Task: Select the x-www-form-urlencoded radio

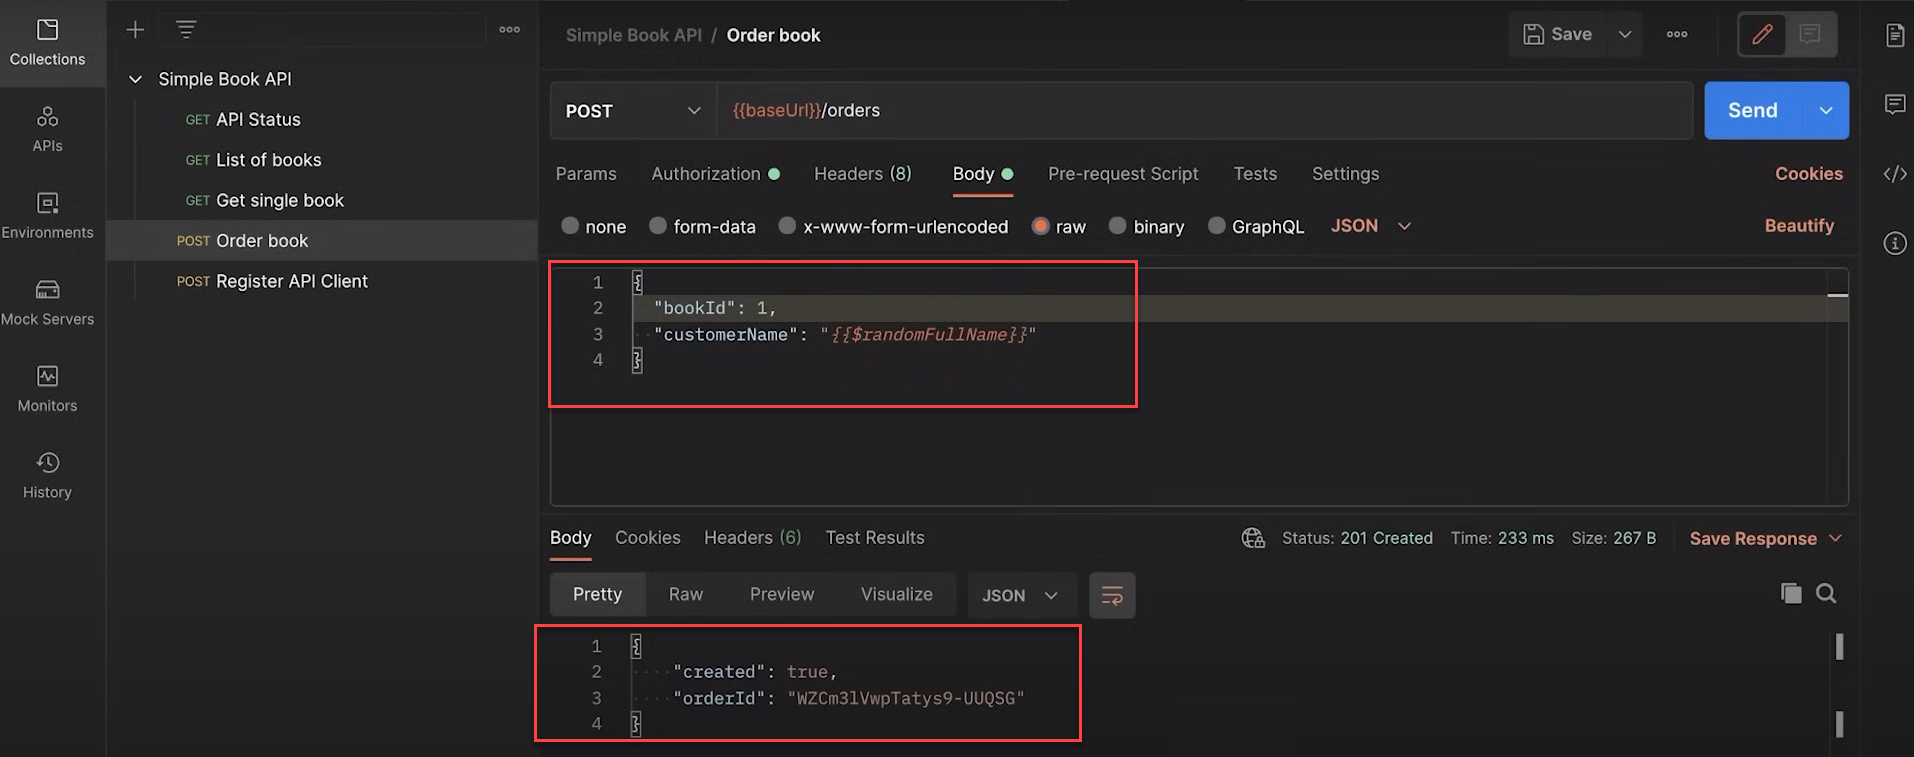Action: pyautogui.click(x=787, y=226)
